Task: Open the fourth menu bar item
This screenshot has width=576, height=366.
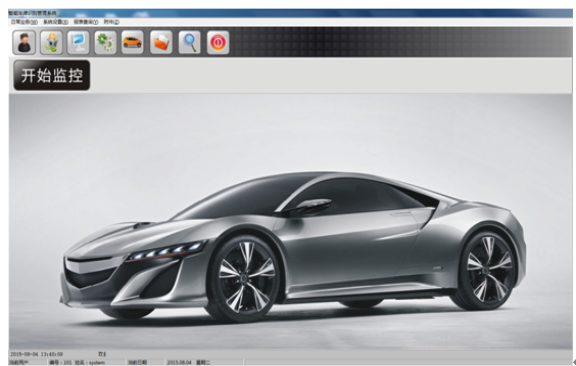Action: point(111,22)
